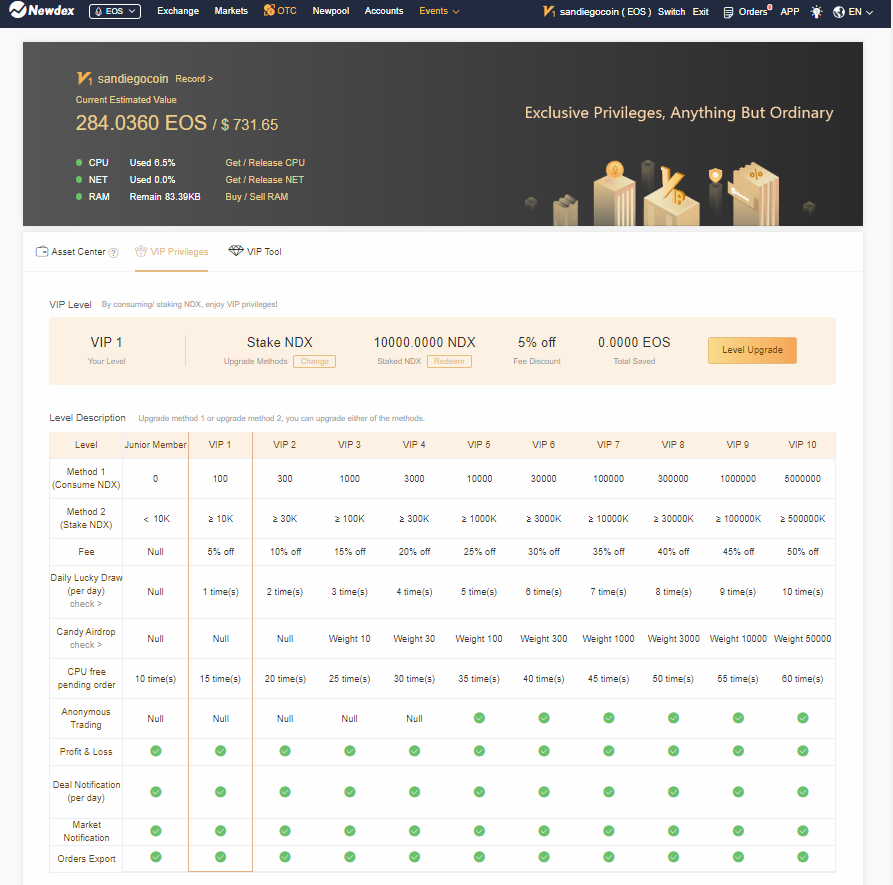
Task: Click the OTC icon in navigation
Action: pyautogui.click(x=270, y=11)
